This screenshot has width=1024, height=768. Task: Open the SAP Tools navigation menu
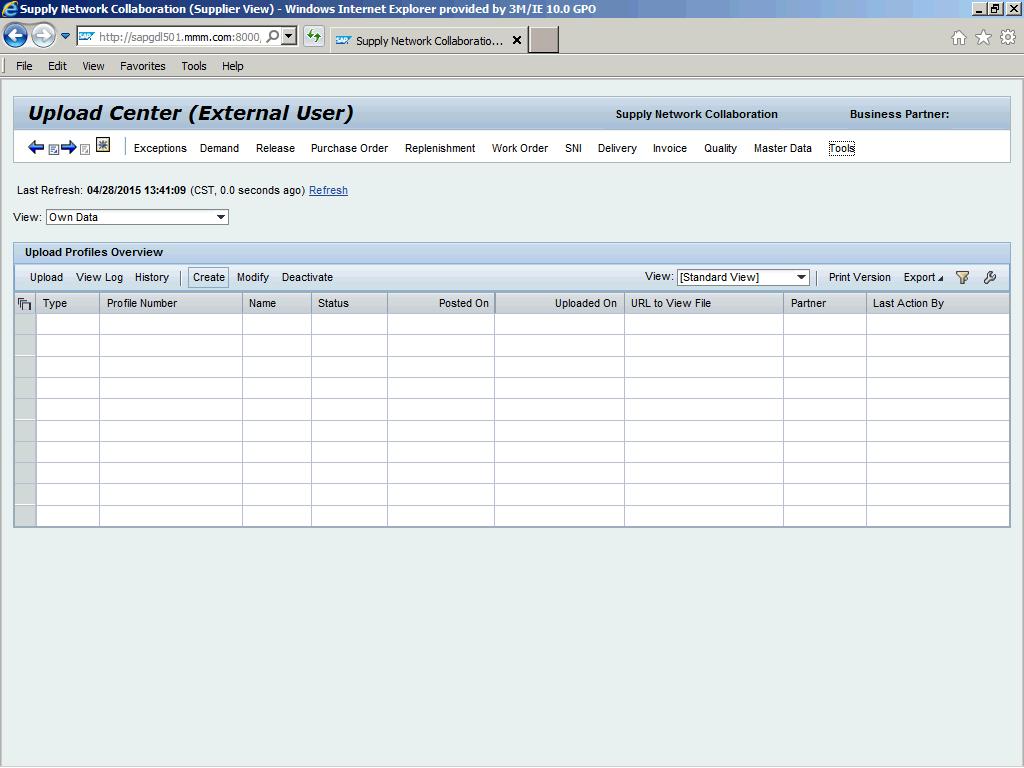pos(842,148)
